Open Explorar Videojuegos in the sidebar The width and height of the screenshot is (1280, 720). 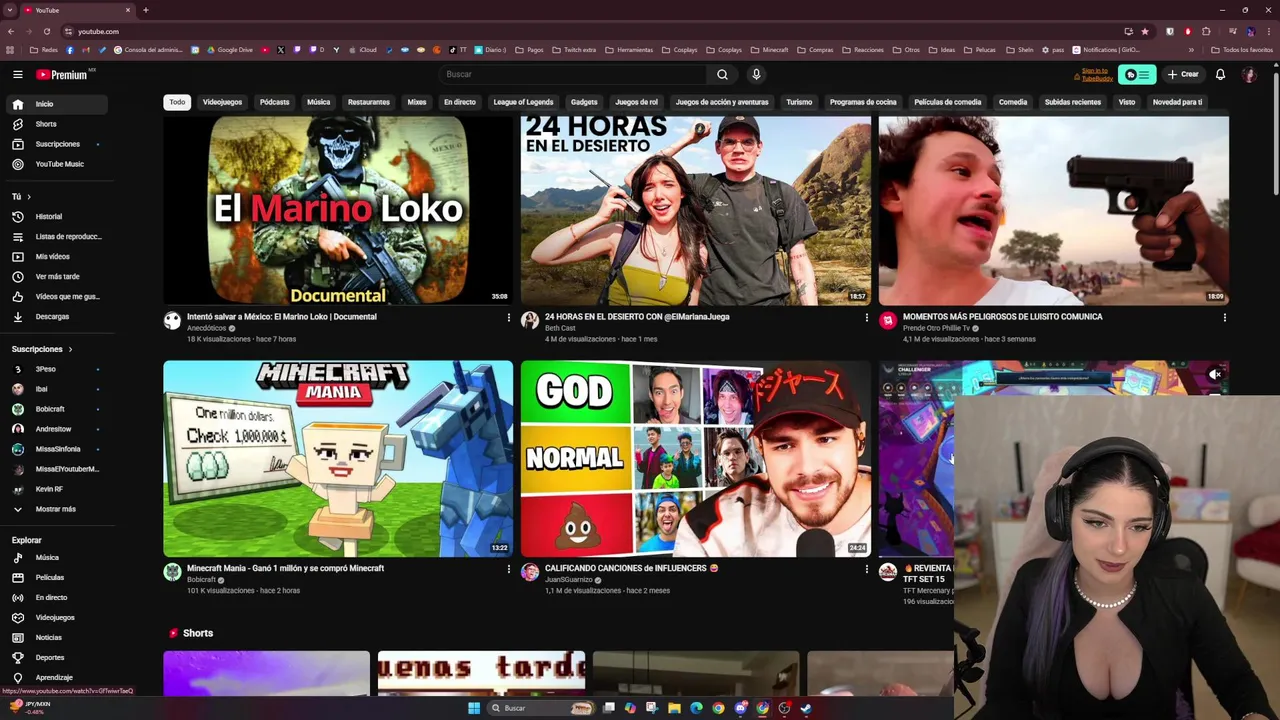(55, 617)
